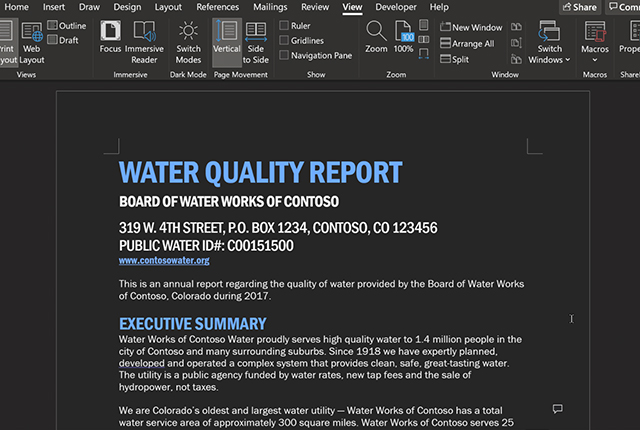Open www.contosowater.org hyperlink
This screenshot has width=640, height=430.
click(x=164, y=260)
